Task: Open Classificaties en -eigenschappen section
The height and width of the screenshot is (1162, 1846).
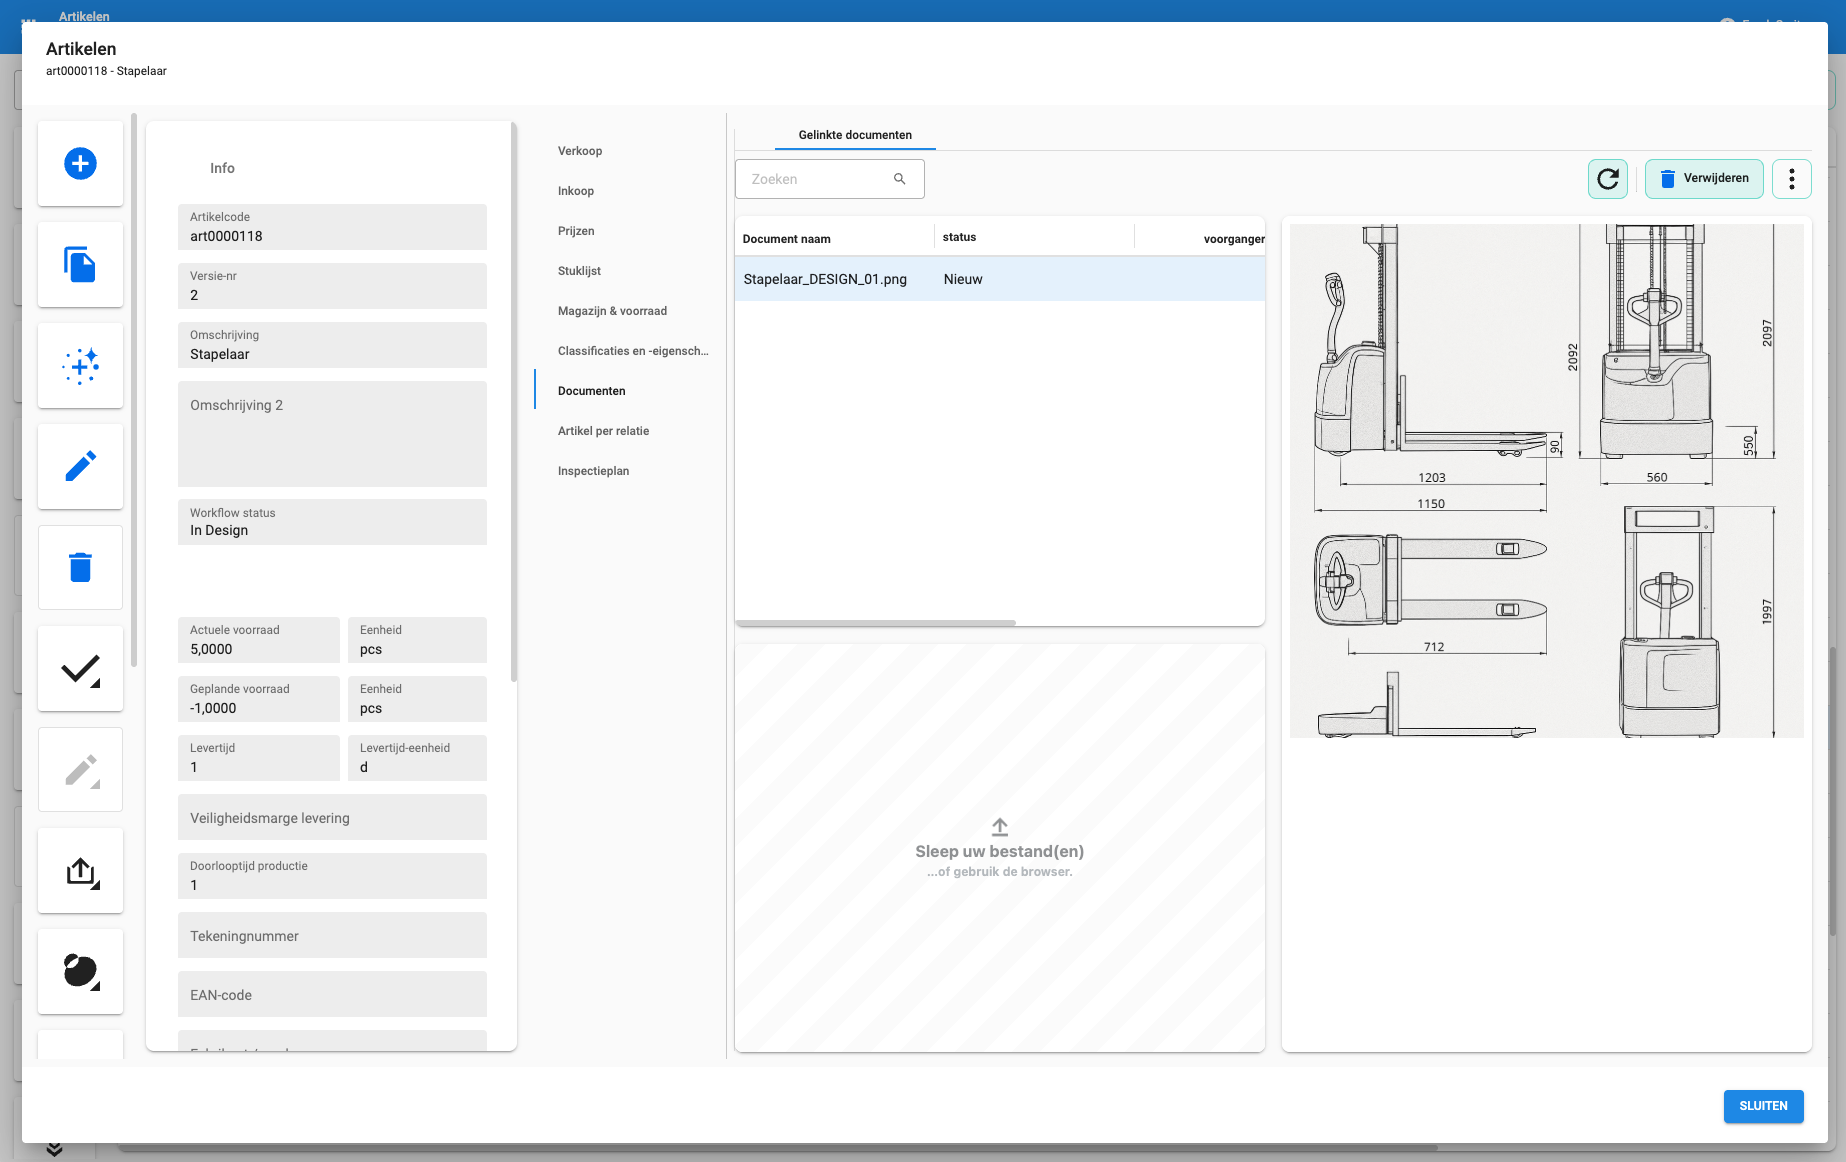Action: tap(633, 351)
